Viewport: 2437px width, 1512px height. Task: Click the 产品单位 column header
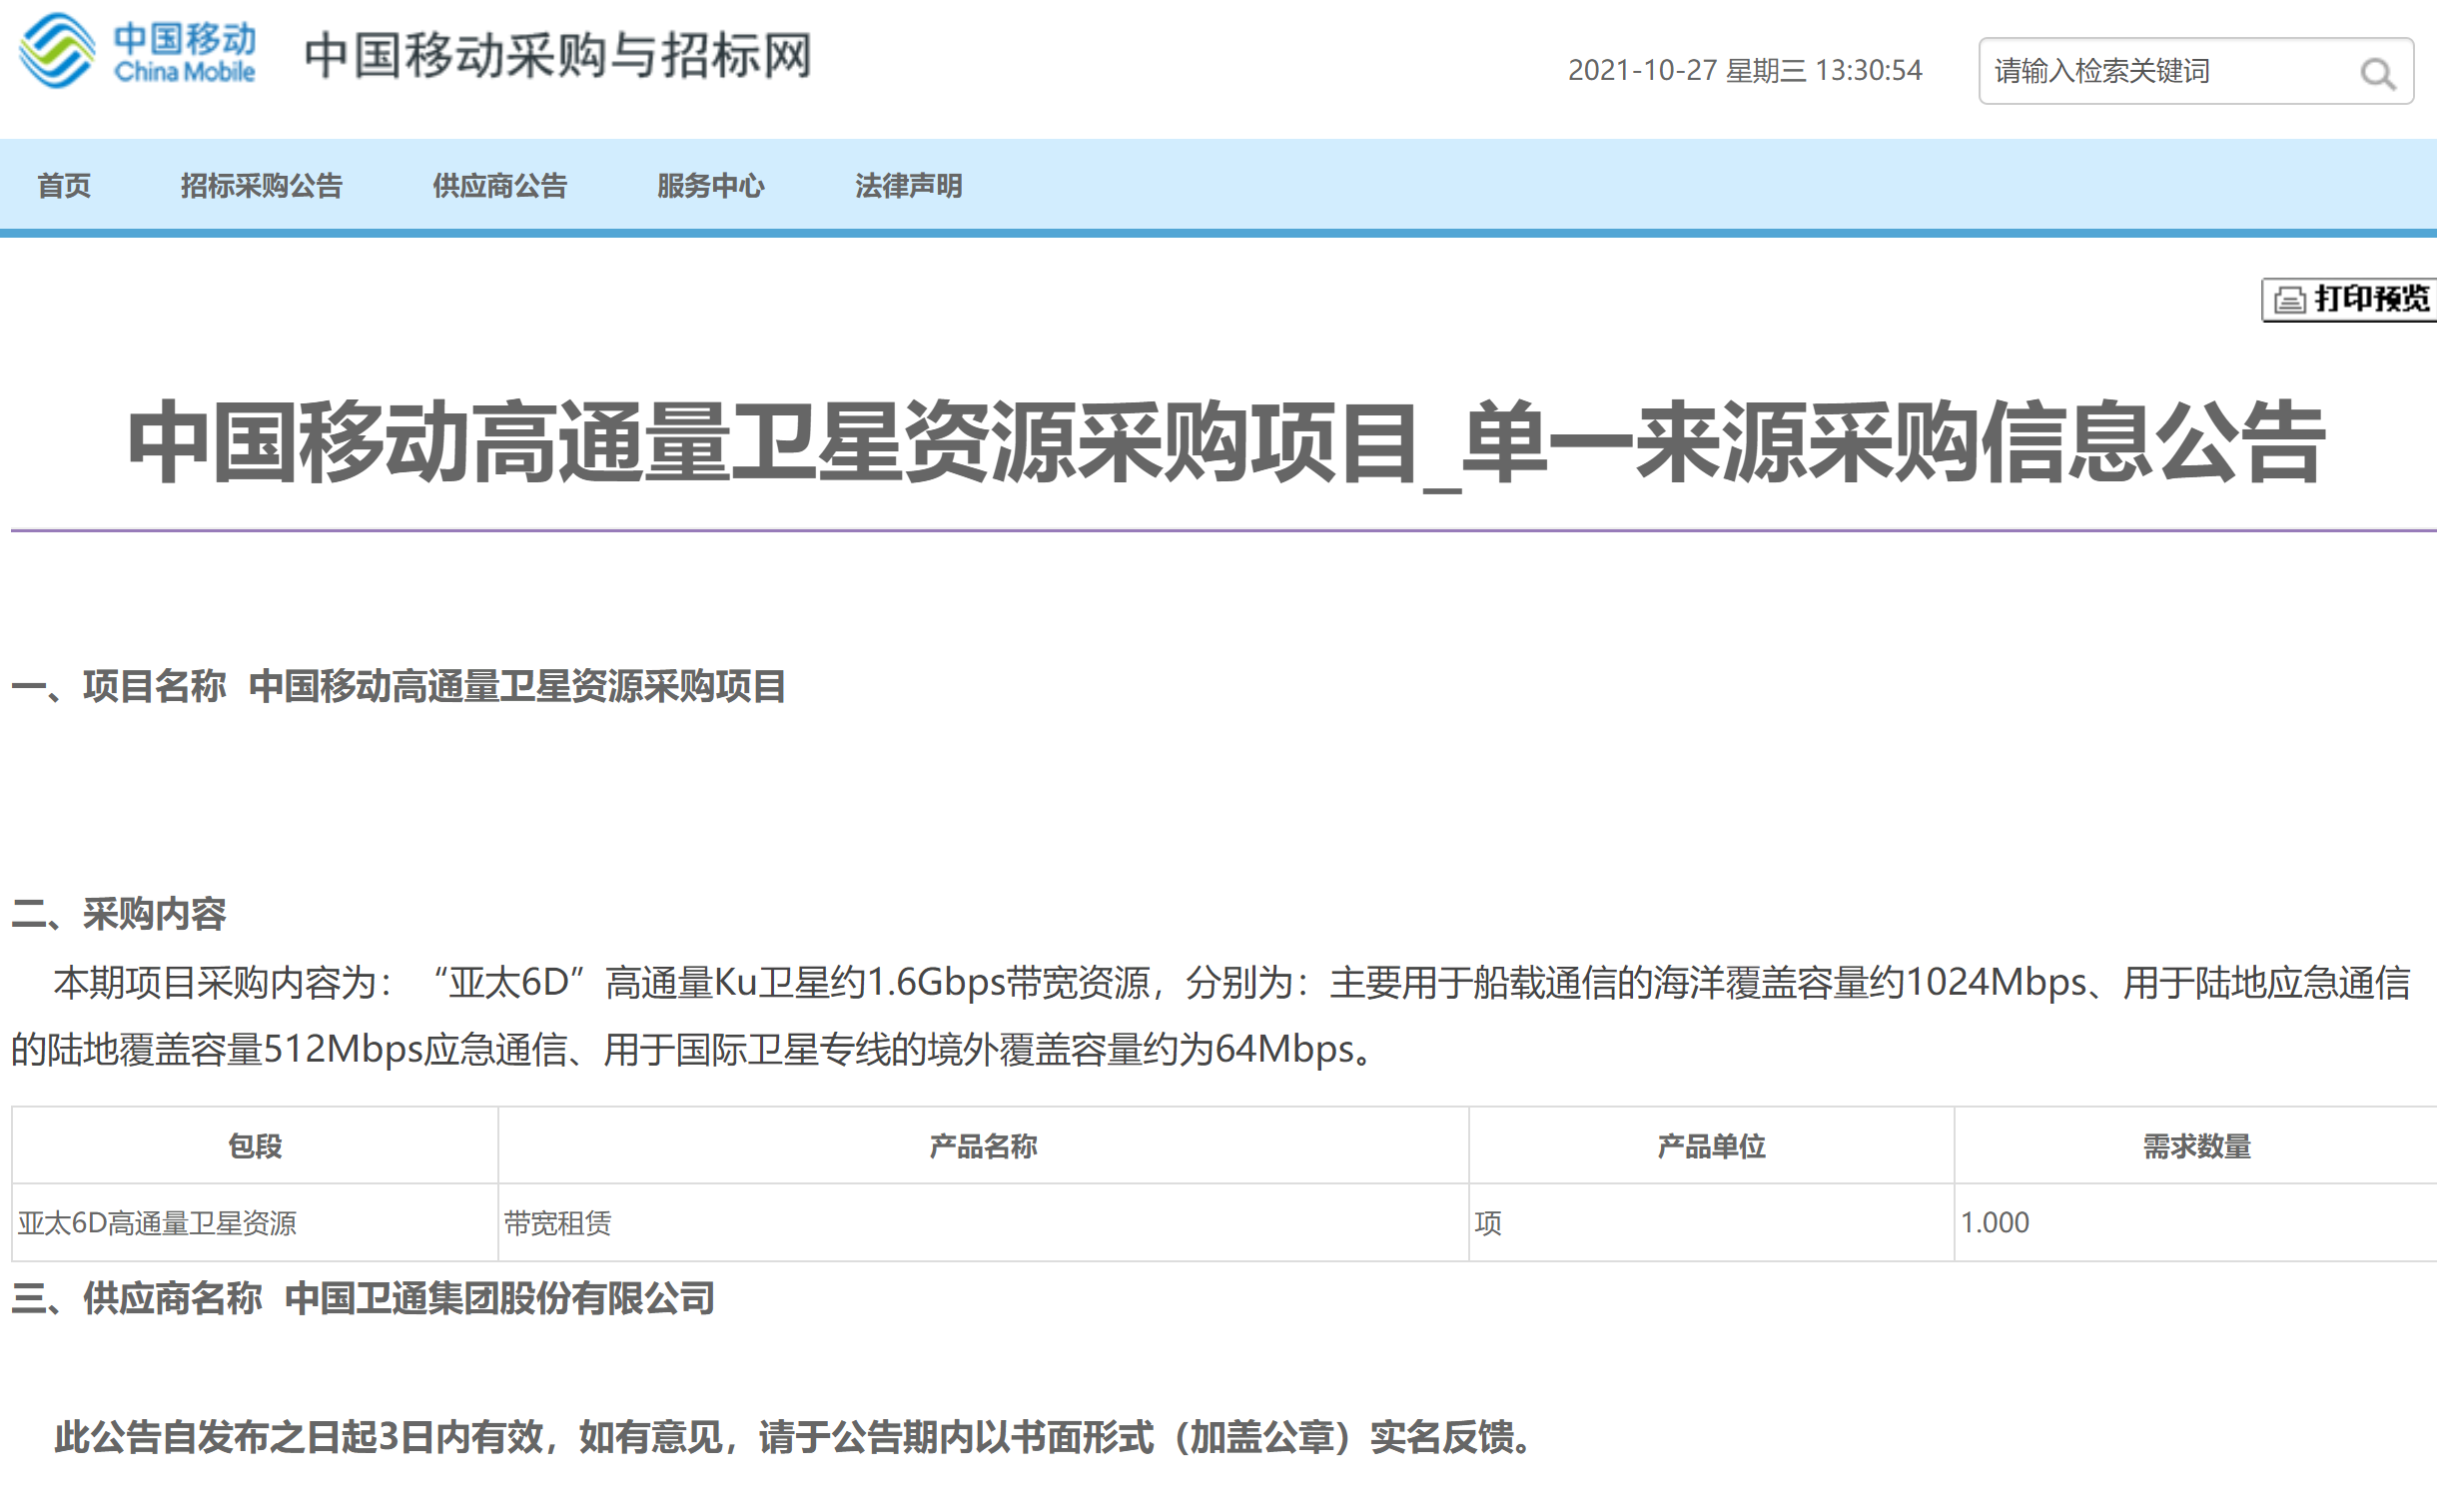1711,1146
